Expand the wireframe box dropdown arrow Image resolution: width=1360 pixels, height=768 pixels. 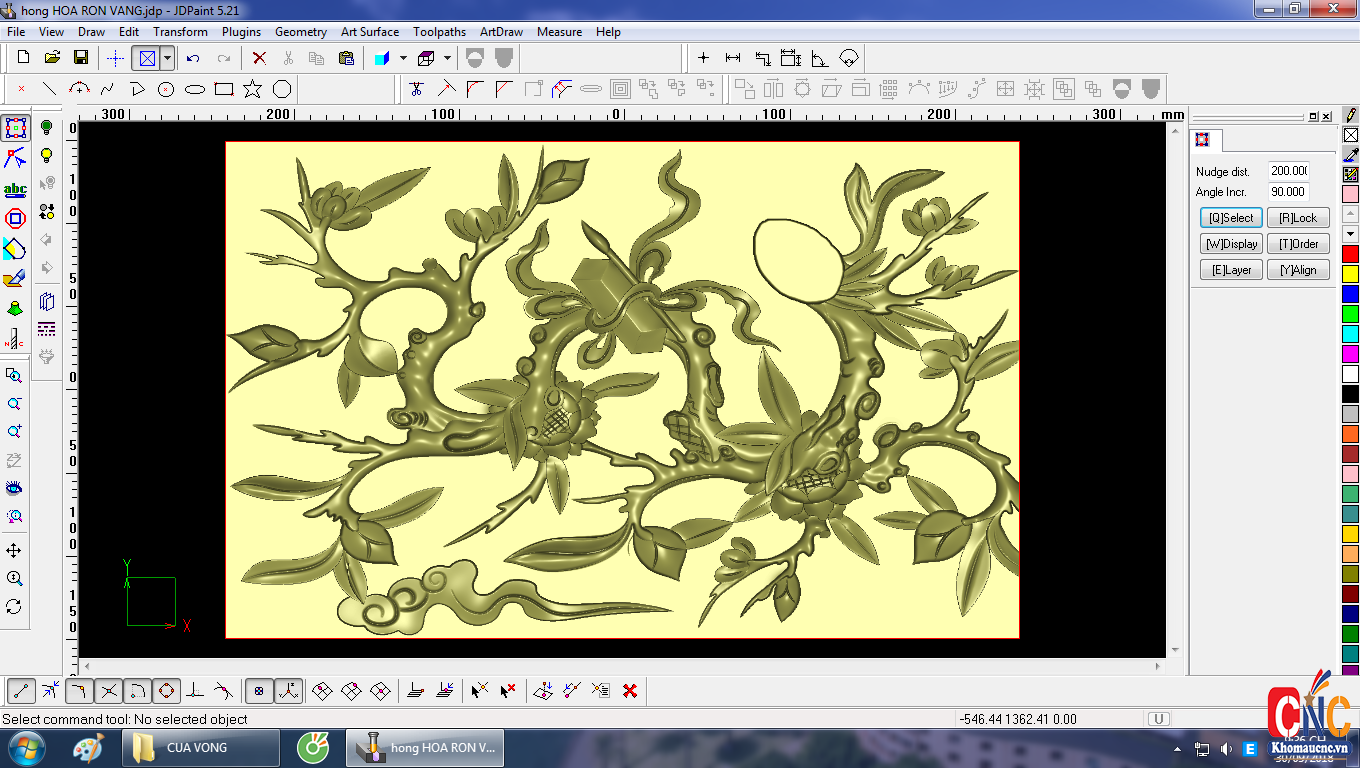[x=447, y=58]
